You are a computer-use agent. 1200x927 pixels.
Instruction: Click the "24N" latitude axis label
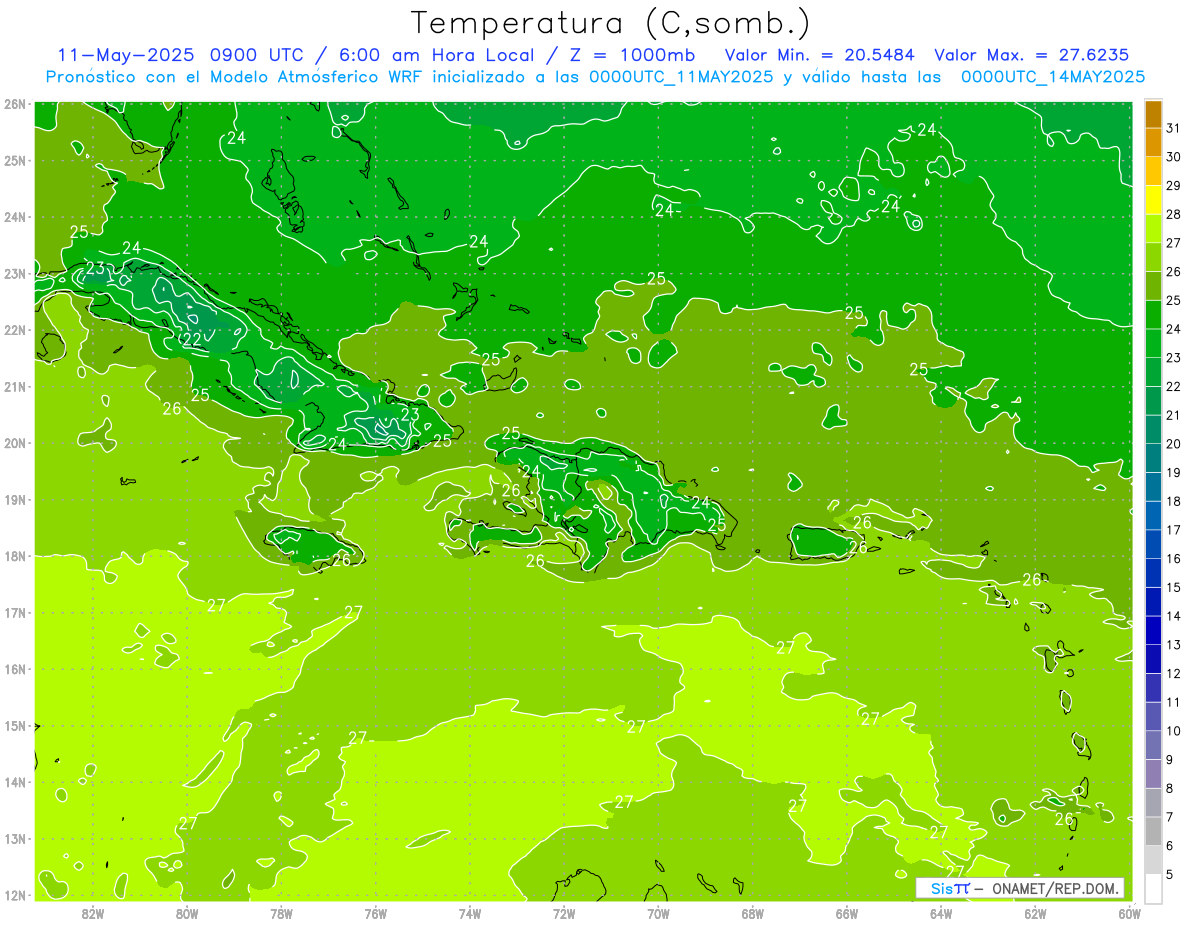click(14, 217)
